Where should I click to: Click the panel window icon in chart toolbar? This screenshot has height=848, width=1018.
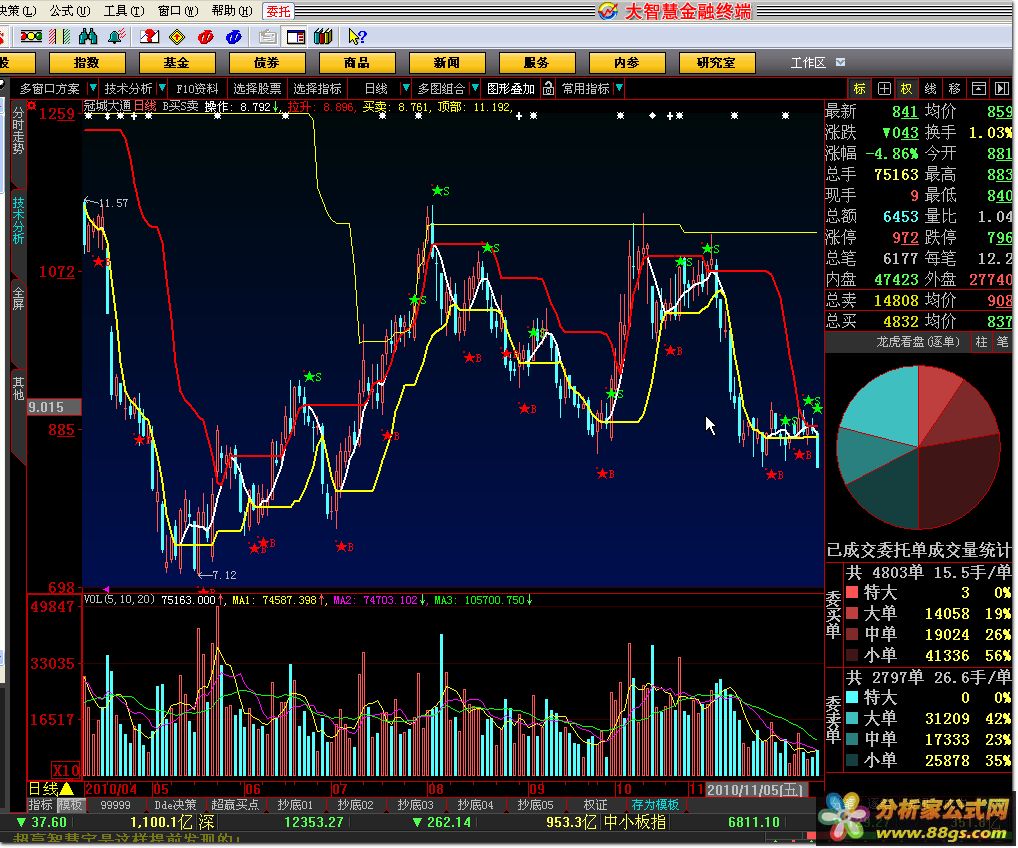tap(978, 88)
